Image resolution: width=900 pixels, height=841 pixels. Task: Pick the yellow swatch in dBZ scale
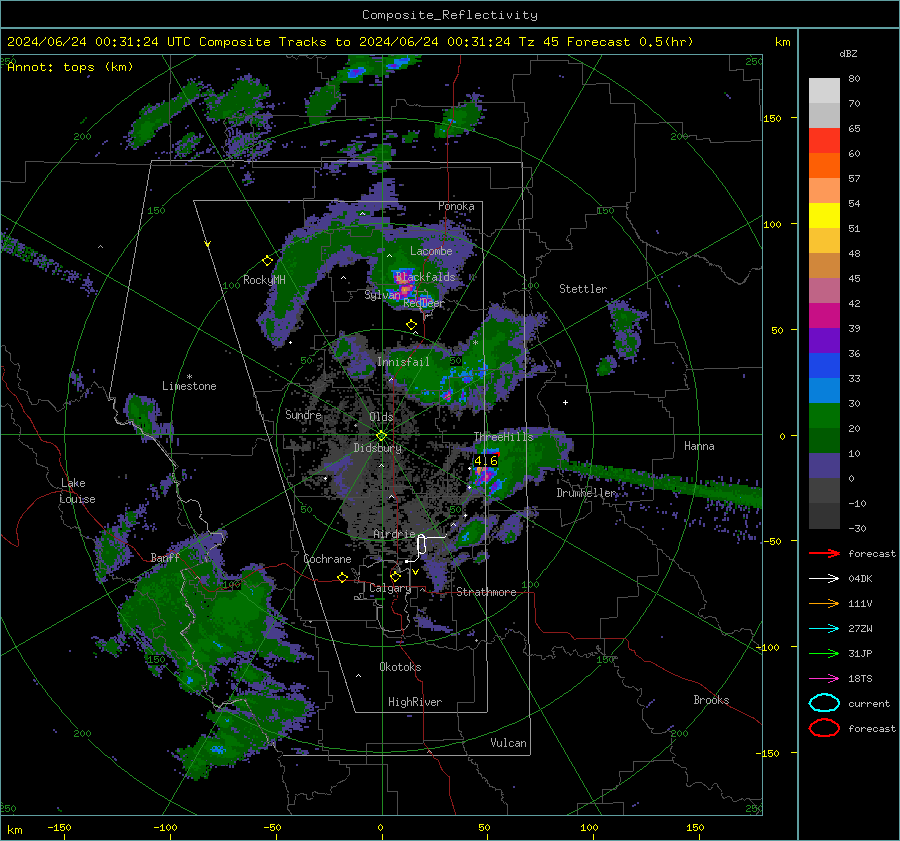tap(824, 216)
